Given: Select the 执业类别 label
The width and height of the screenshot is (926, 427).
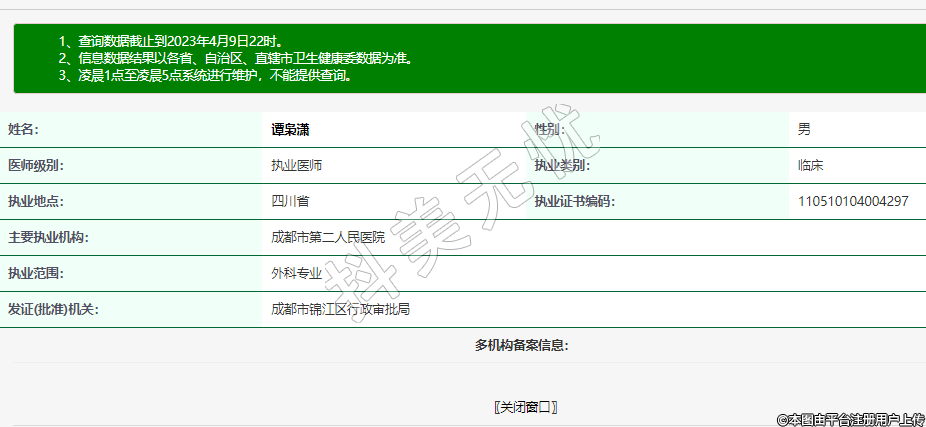Looking at the screenshot, I should coord(562,166).
